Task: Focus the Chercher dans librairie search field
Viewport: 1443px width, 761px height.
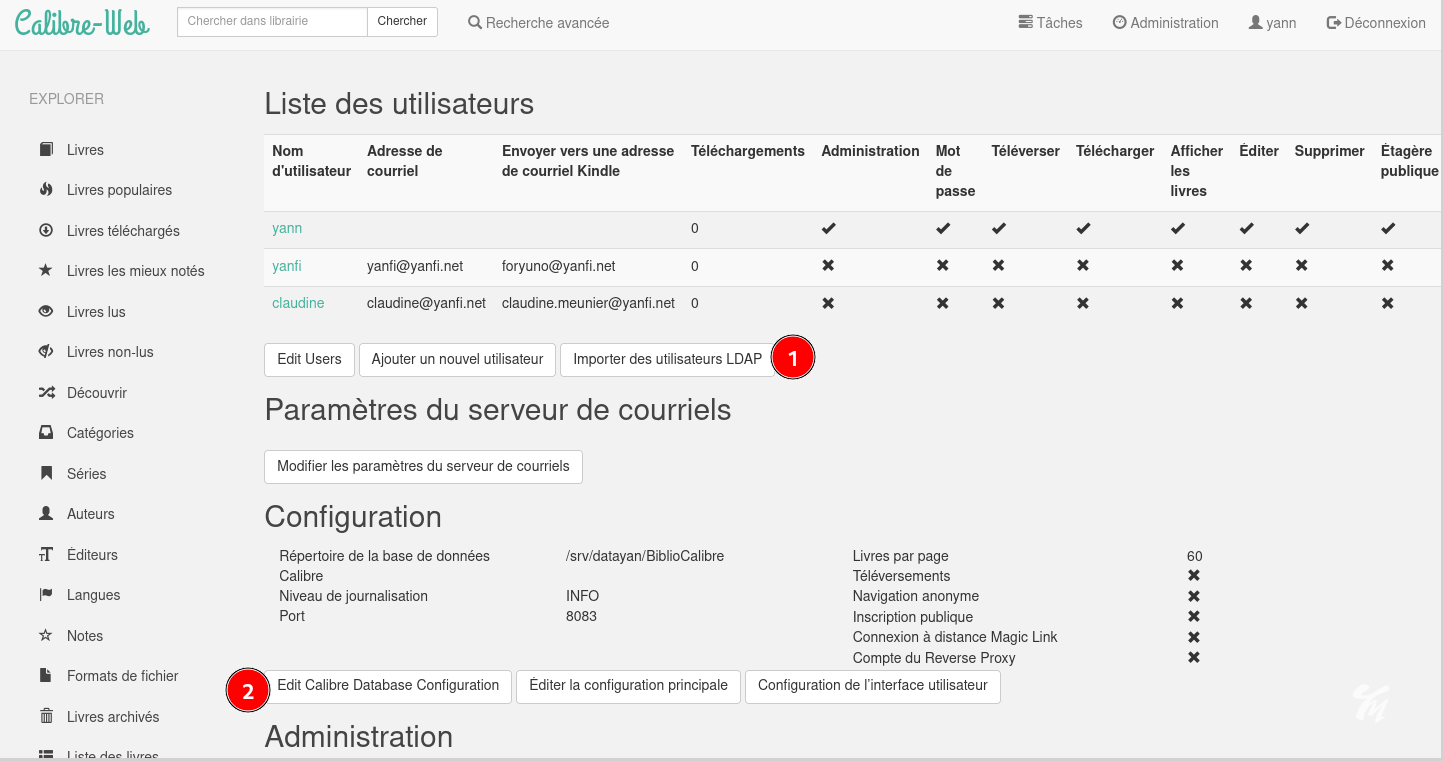Action: pyautogui.click(x=272, y=21)
